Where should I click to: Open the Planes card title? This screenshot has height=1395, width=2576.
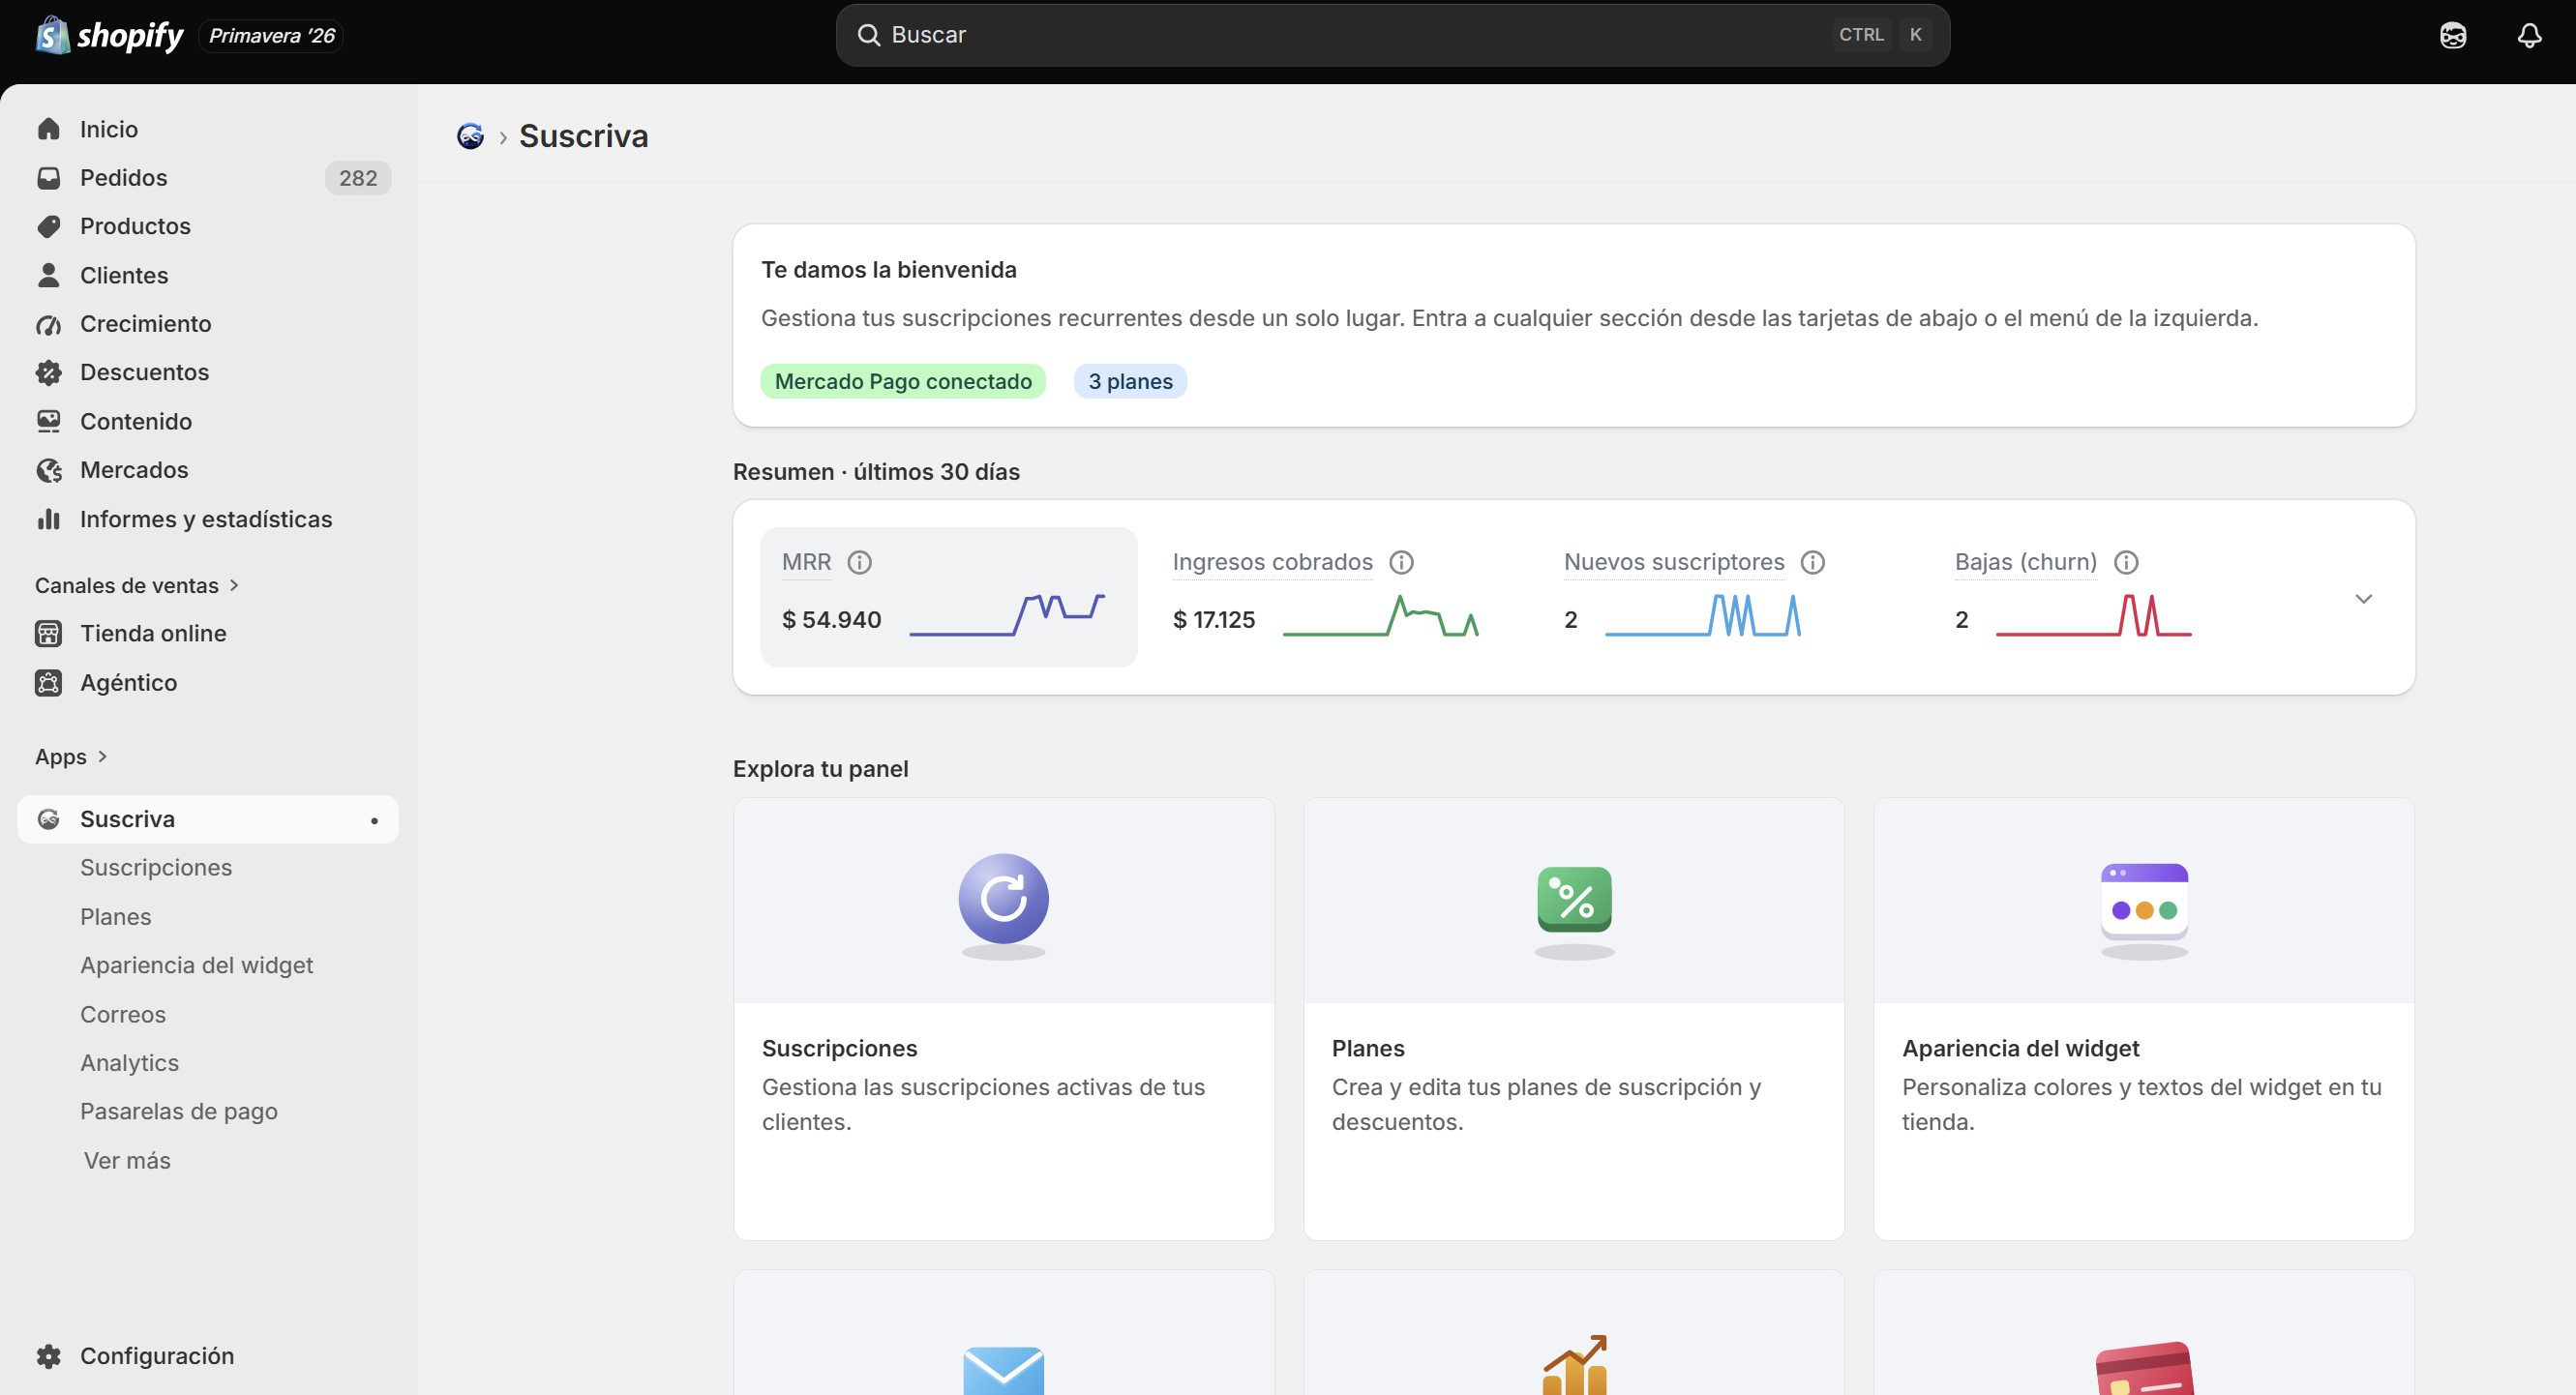point(1368,1048)
